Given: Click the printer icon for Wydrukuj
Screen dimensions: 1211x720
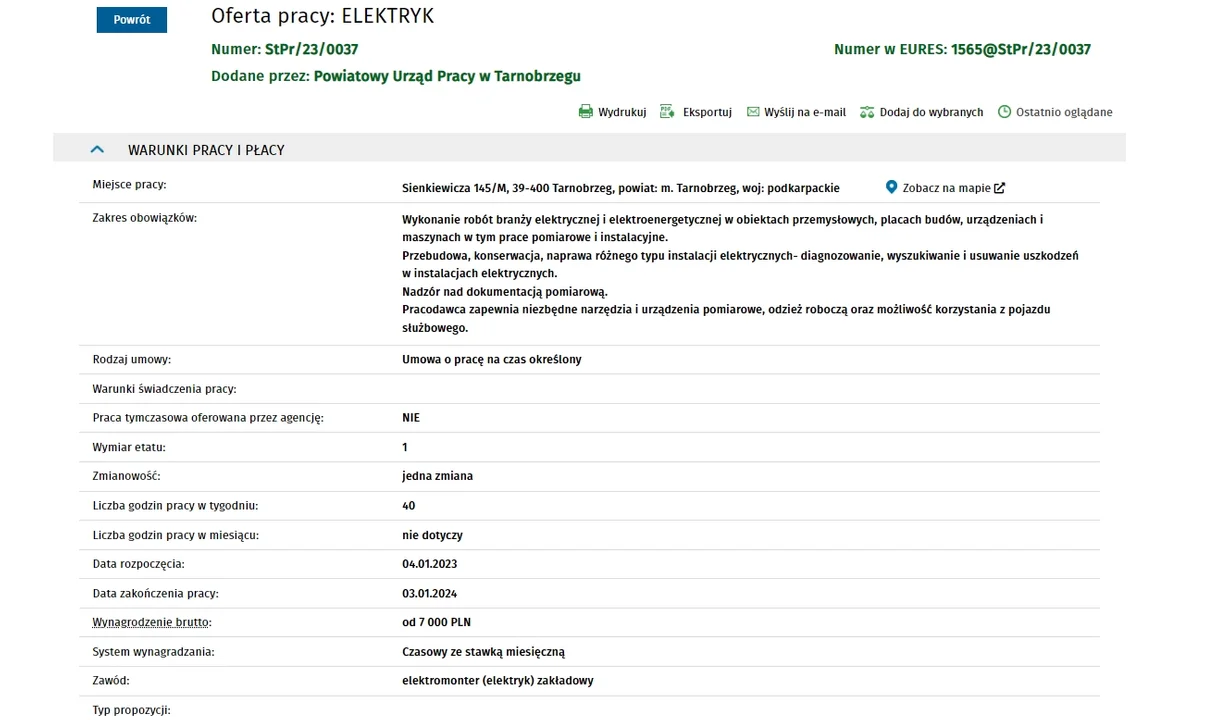Looking at the screenshot, I should (x=586, y=112).
